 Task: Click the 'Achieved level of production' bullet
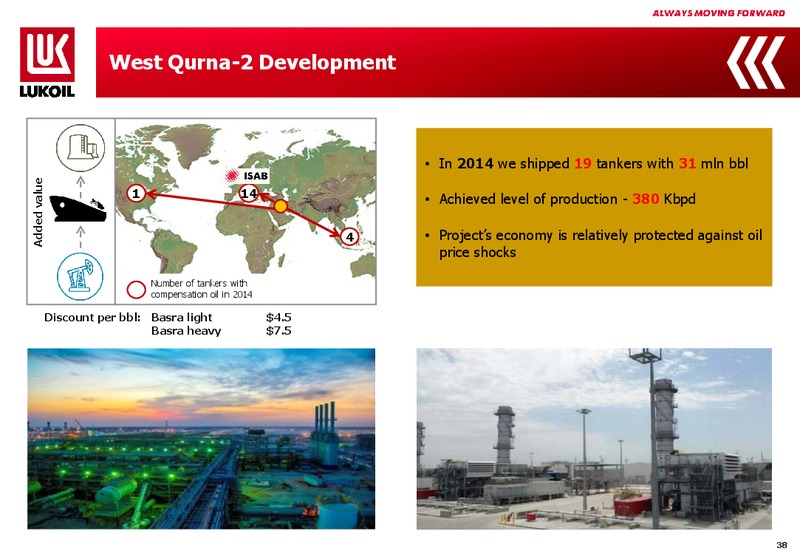[567, 199]
